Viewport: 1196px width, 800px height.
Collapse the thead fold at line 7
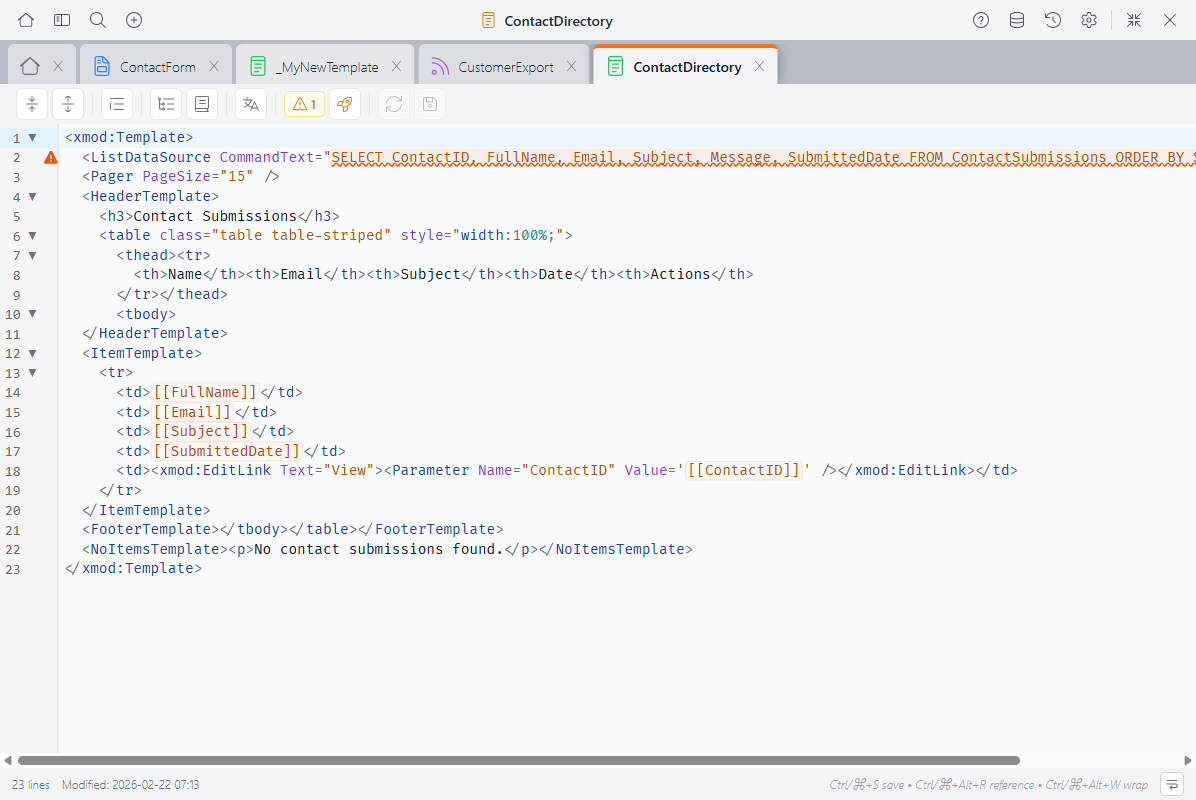(x=32, y=255)
